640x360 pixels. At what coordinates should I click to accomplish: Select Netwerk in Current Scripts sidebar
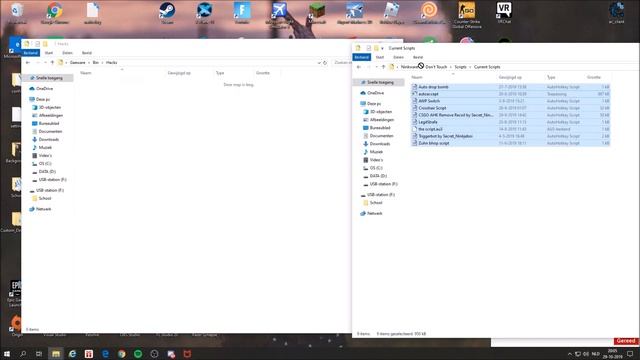(x=374, y=213)
